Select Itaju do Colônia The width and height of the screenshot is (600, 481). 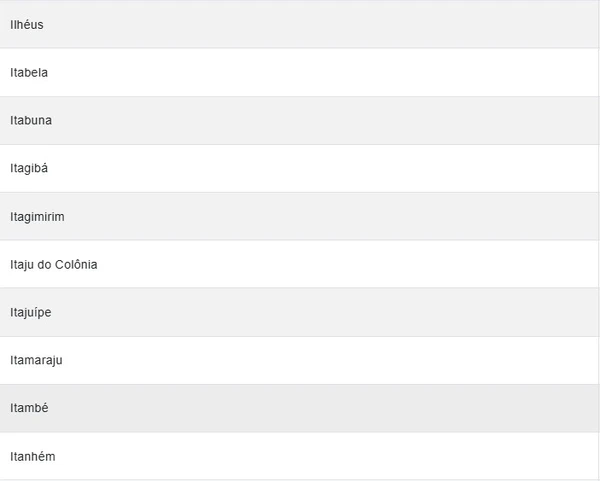point(54,264)
